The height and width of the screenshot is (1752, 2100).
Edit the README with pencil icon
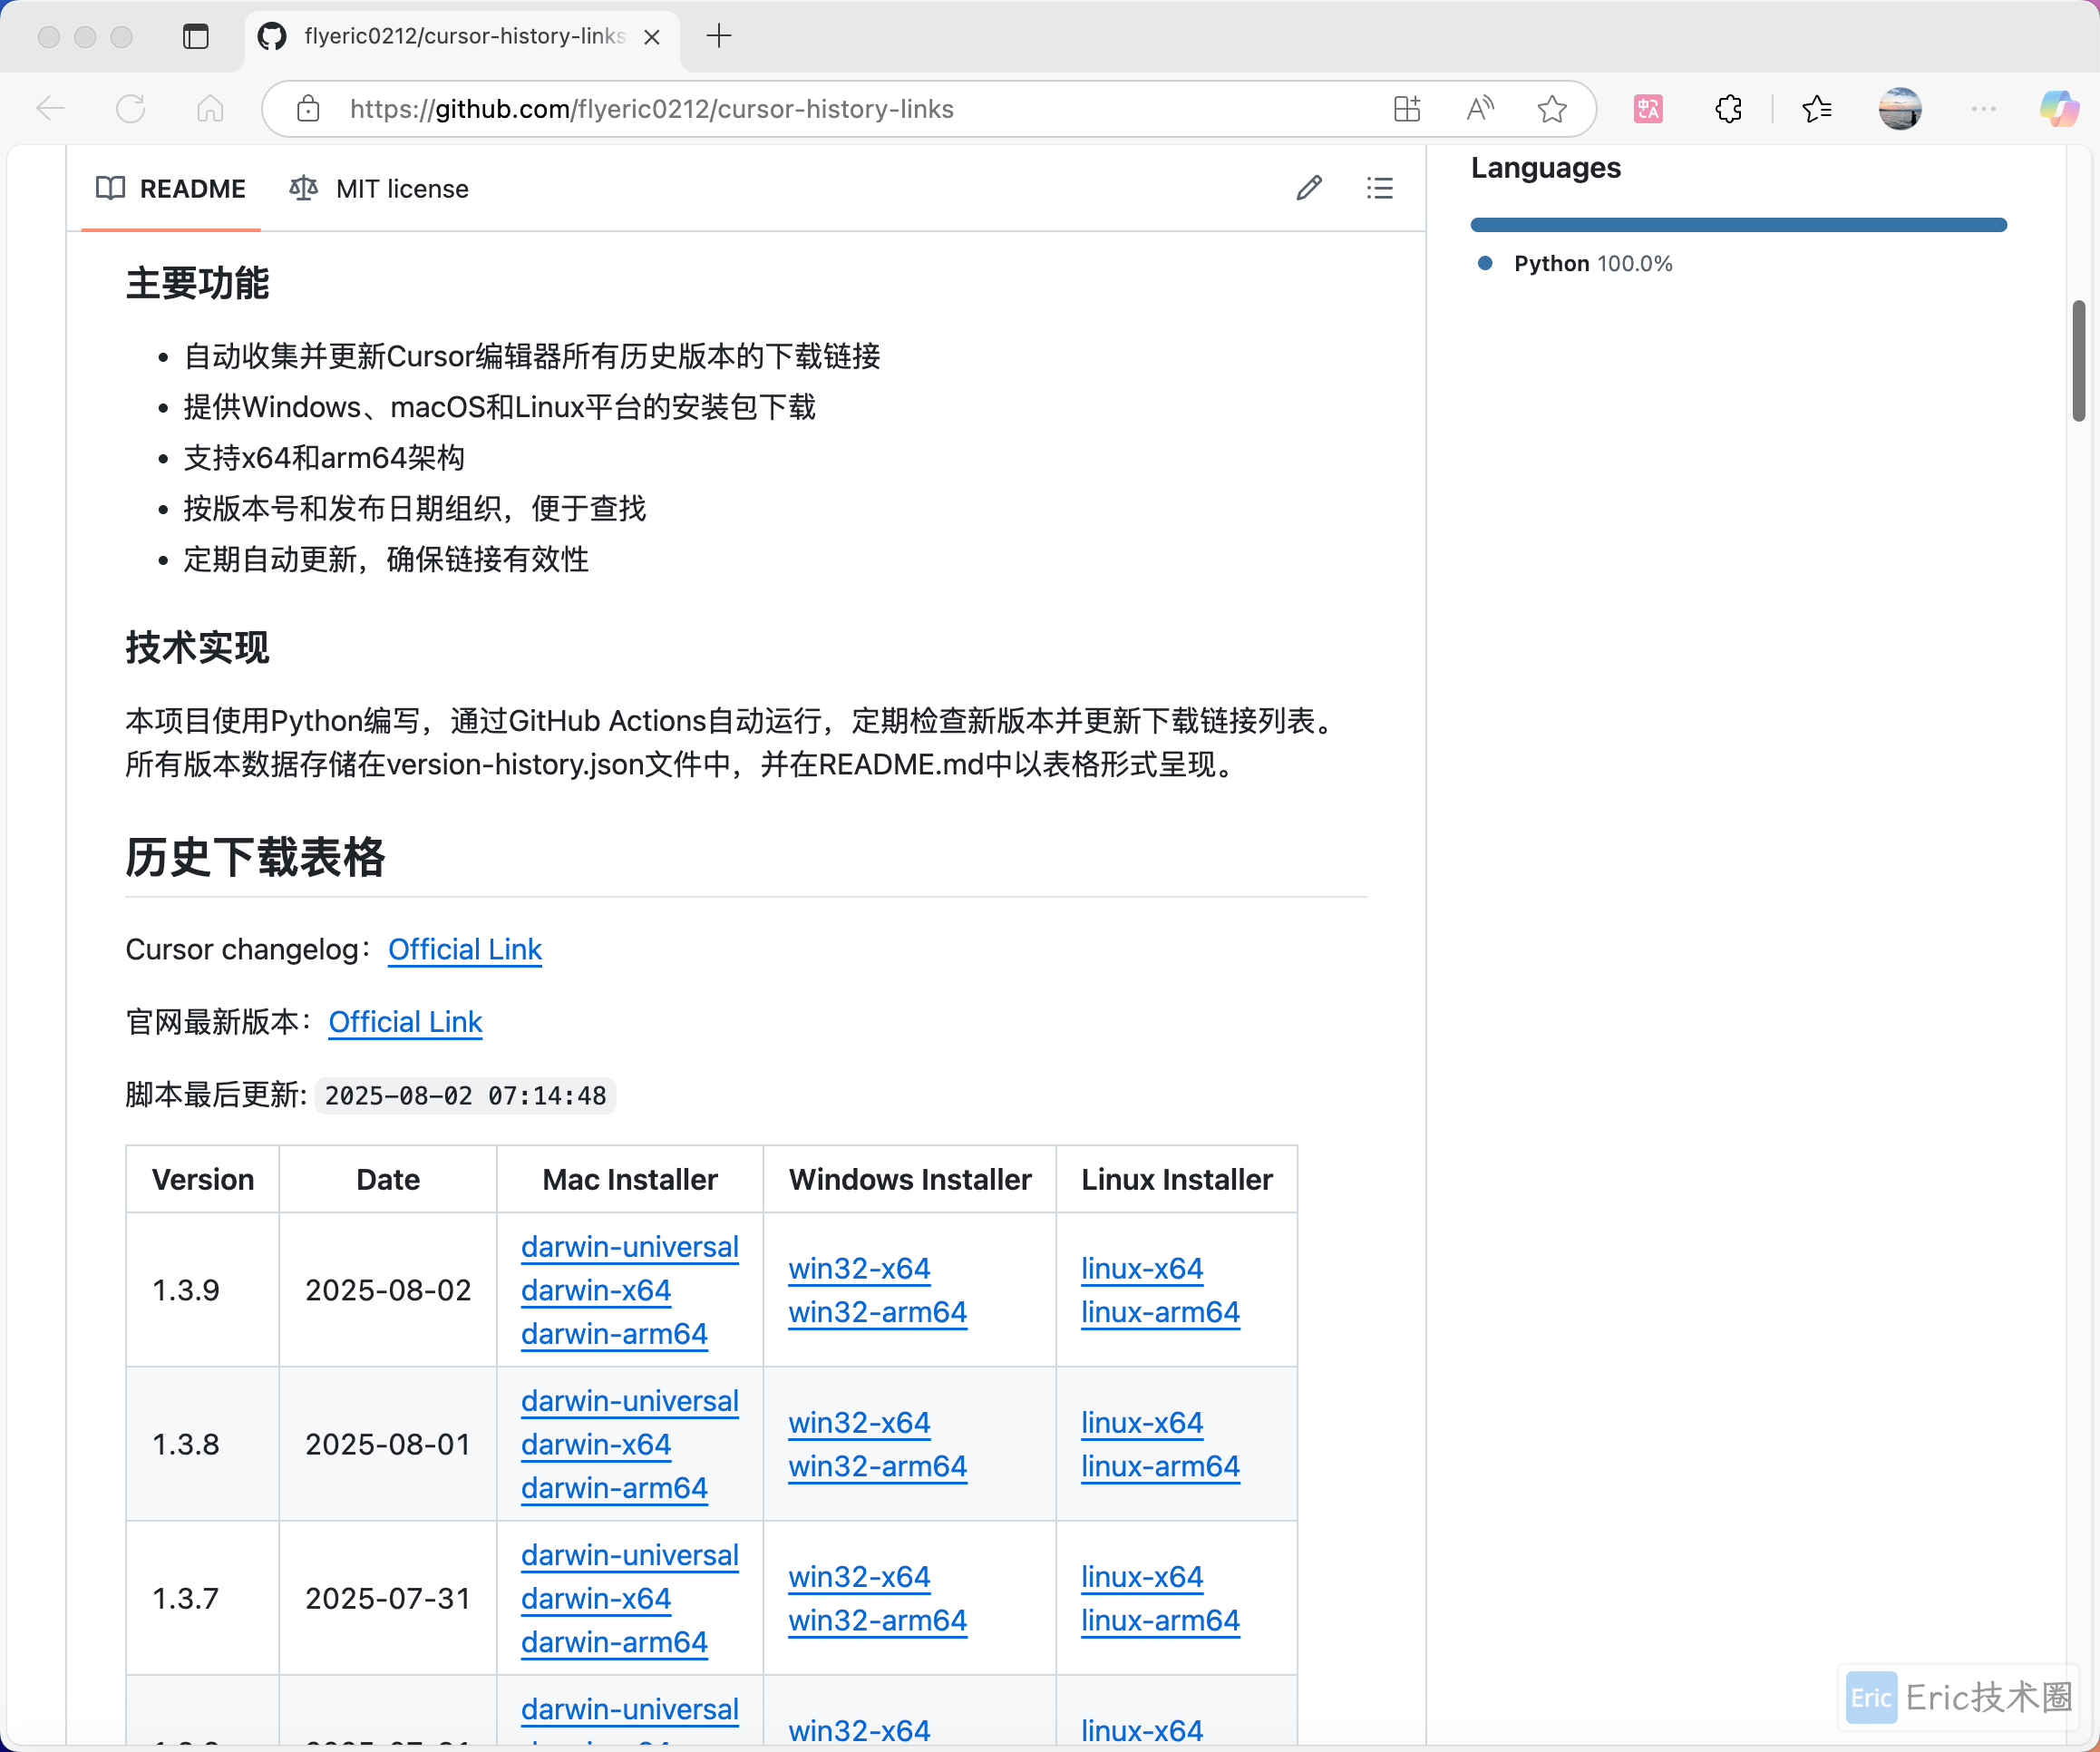1309,188
